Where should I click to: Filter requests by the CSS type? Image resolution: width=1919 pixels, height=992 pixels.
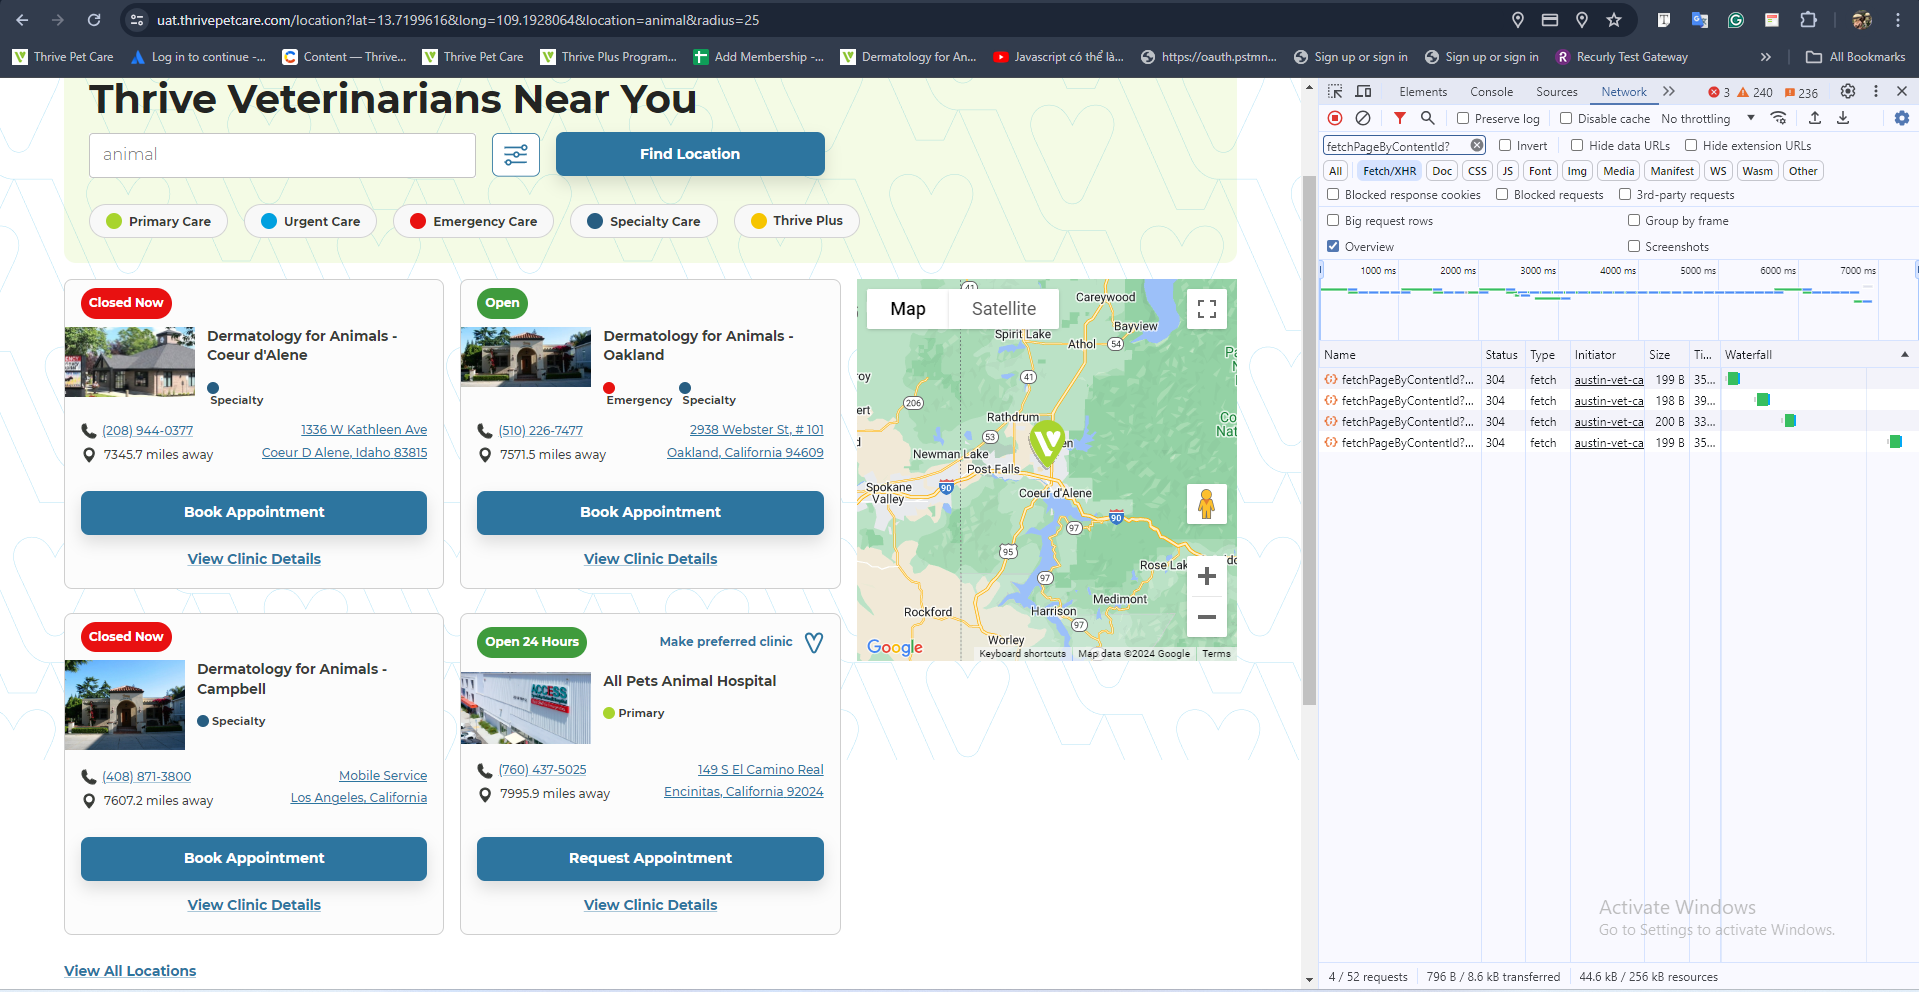pos(1478,171)
